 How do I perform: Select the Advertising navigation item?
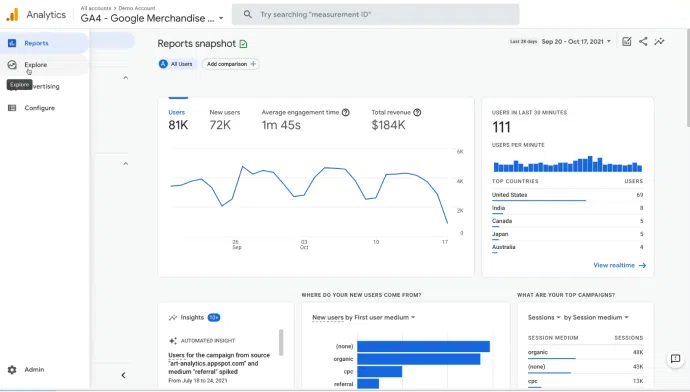pyautogui.click(x=44, y=86)
